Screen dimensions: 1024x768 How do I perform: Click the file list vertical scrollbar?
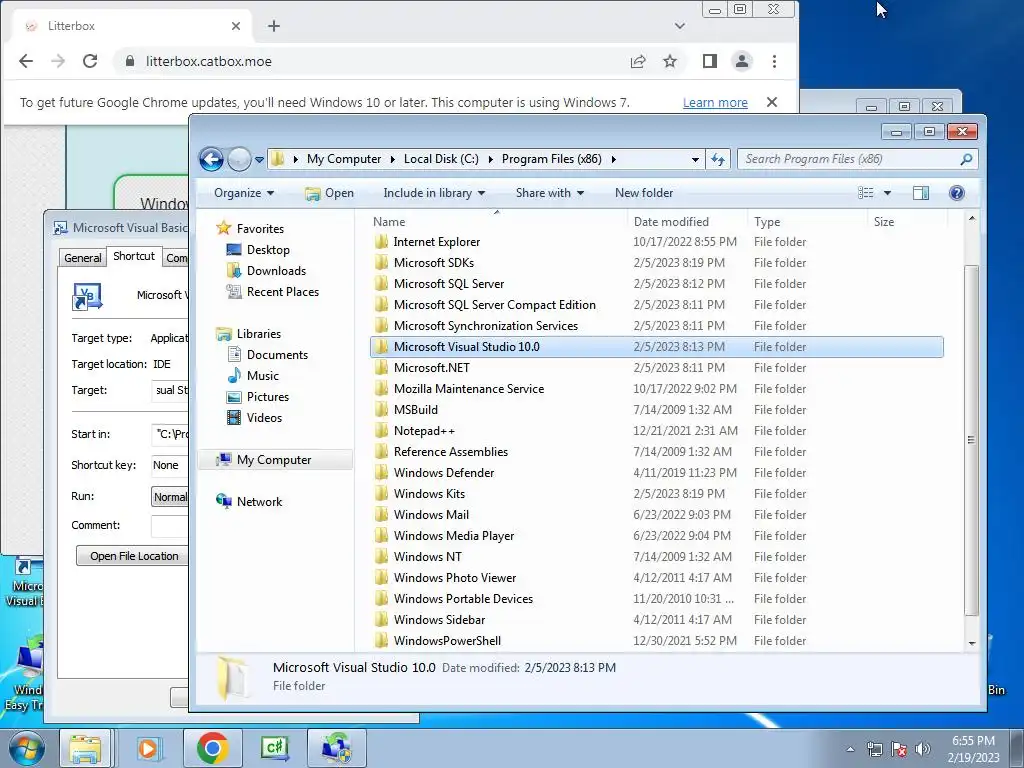pyautogui.click(x=971, y=440)
